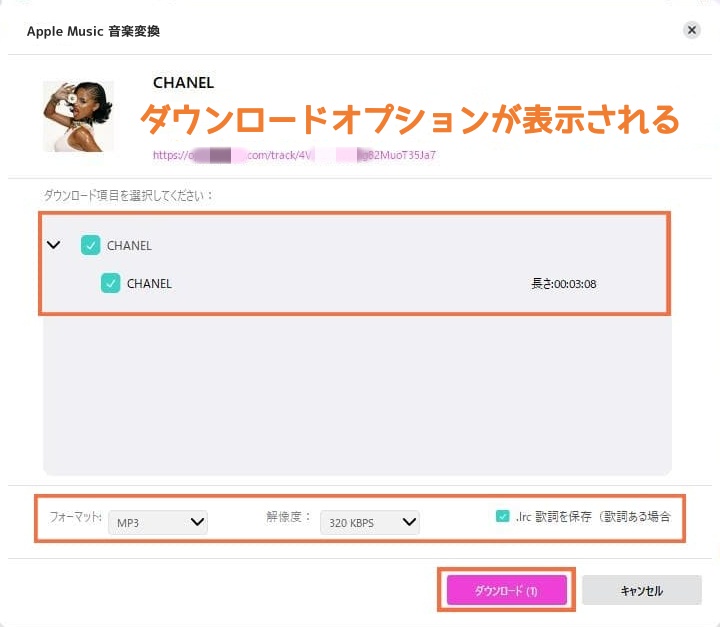Toggle the .lrc 歌詞を保存 checkbox
Image resolution: width=720 pixels, height=627 pixels.
[x=502, y=517]
